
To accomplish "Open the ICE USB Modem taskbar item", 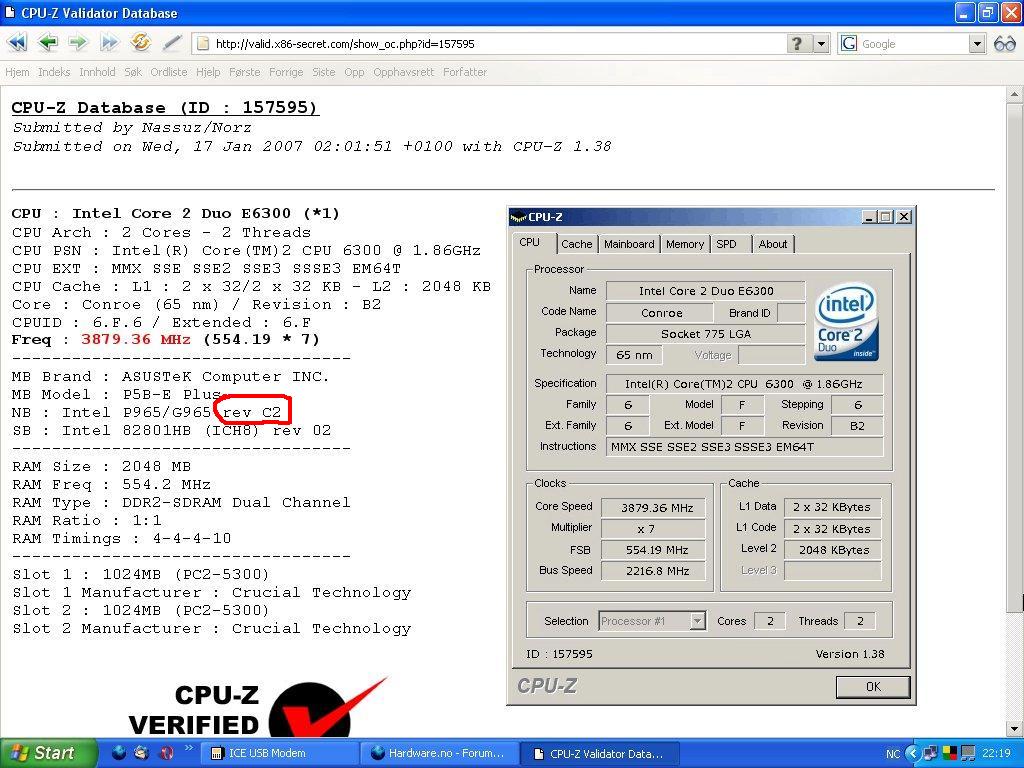I will pyautogui.click(x=281, y=753).
